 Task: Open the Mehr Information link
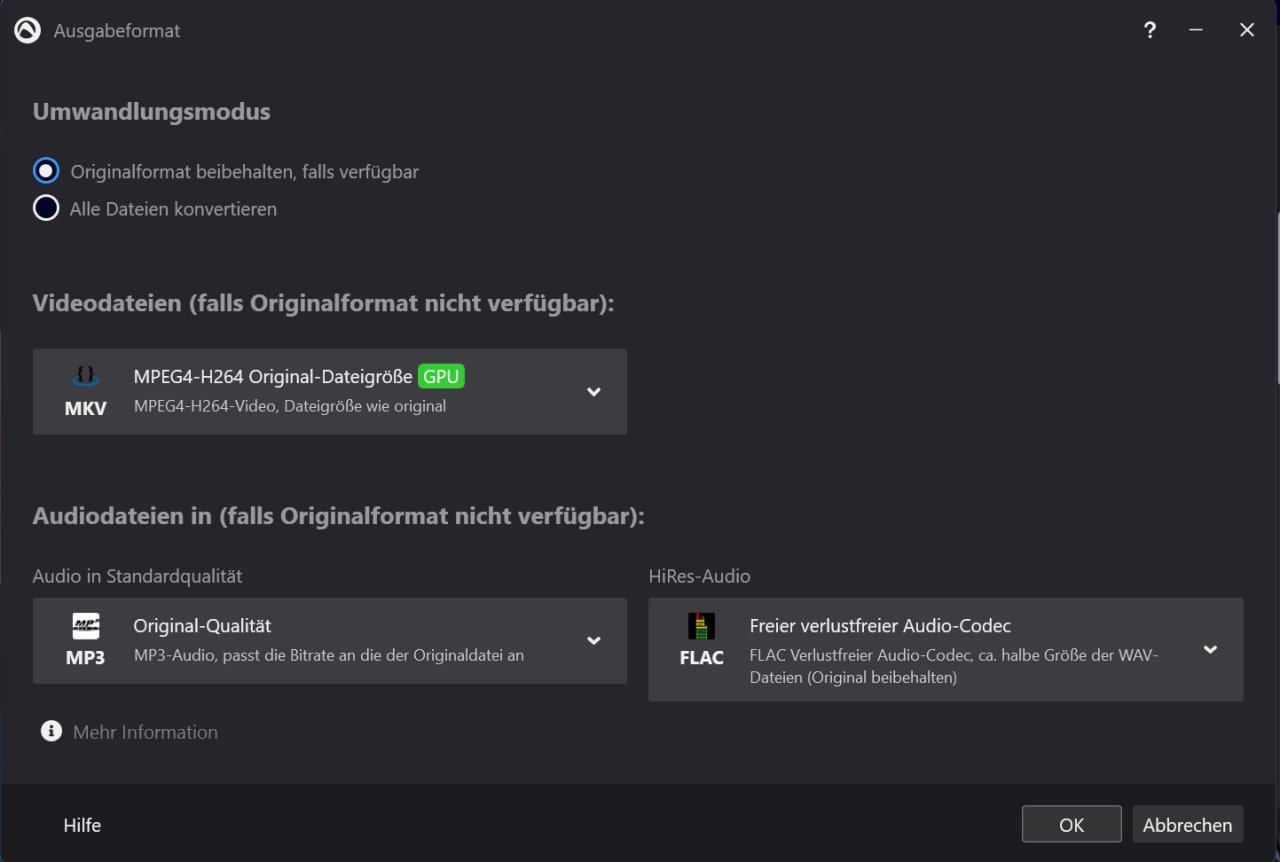tap(145, 732)
